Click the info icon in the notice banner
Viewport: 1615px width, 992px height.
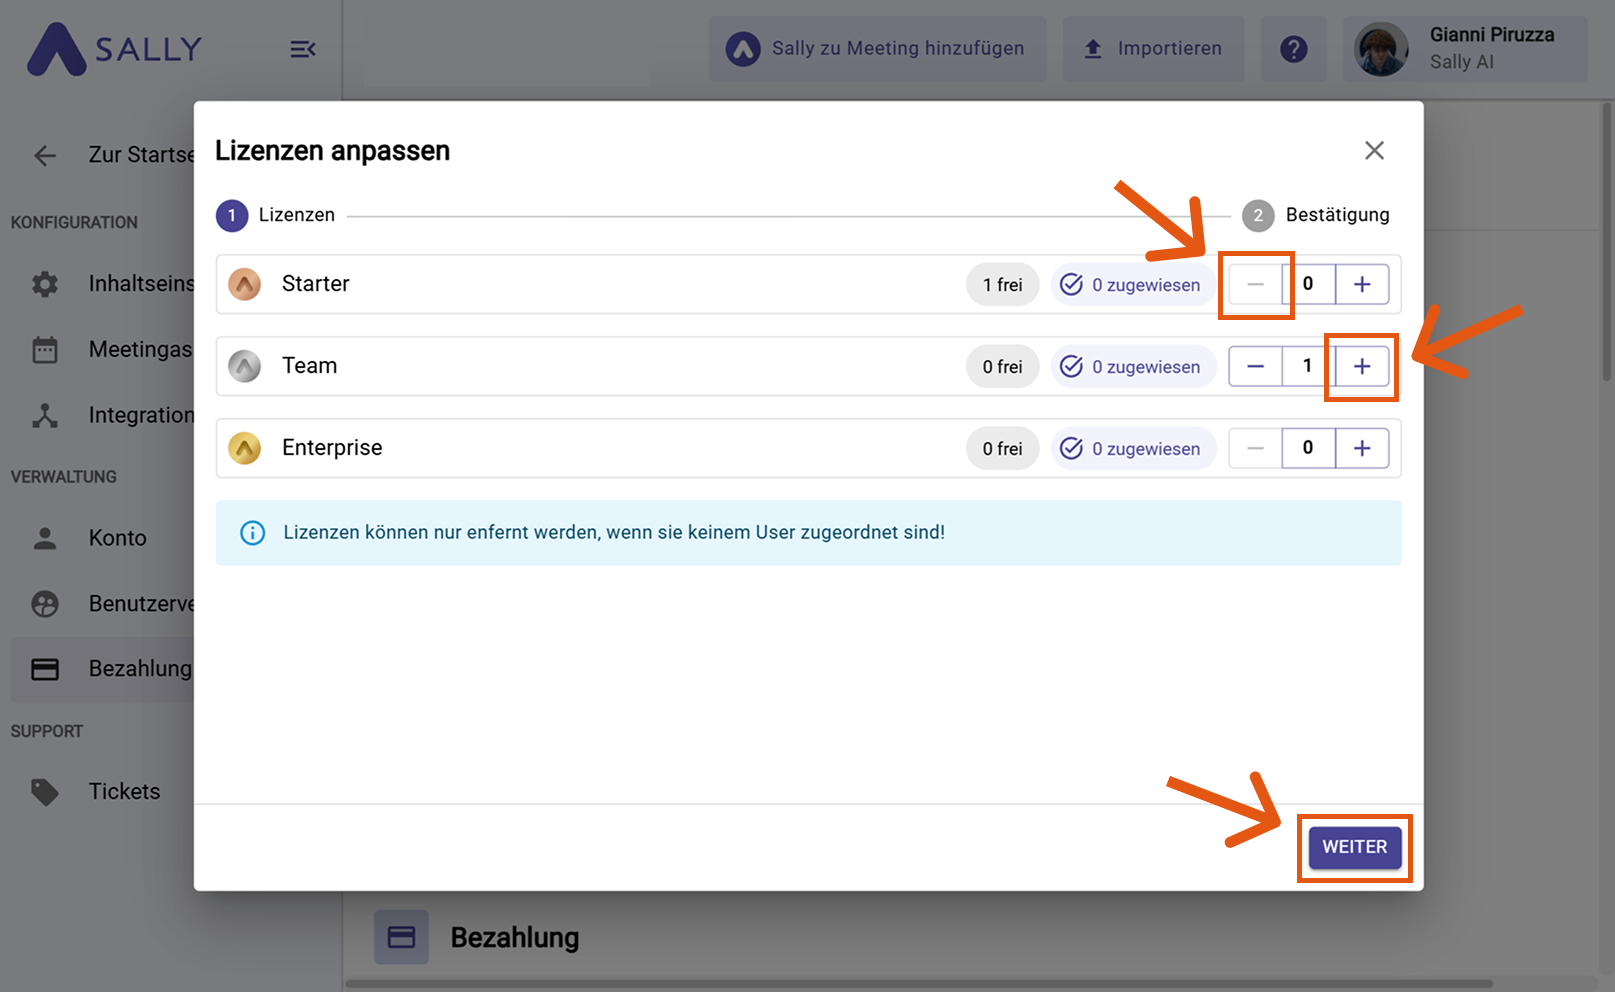(x=253, y=533)
